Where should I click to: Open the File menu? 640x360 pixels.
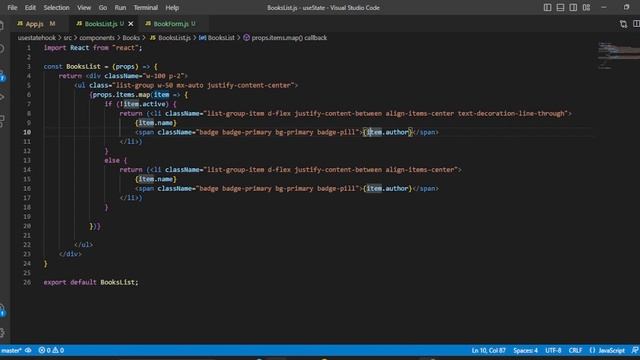tap(12, 8)
